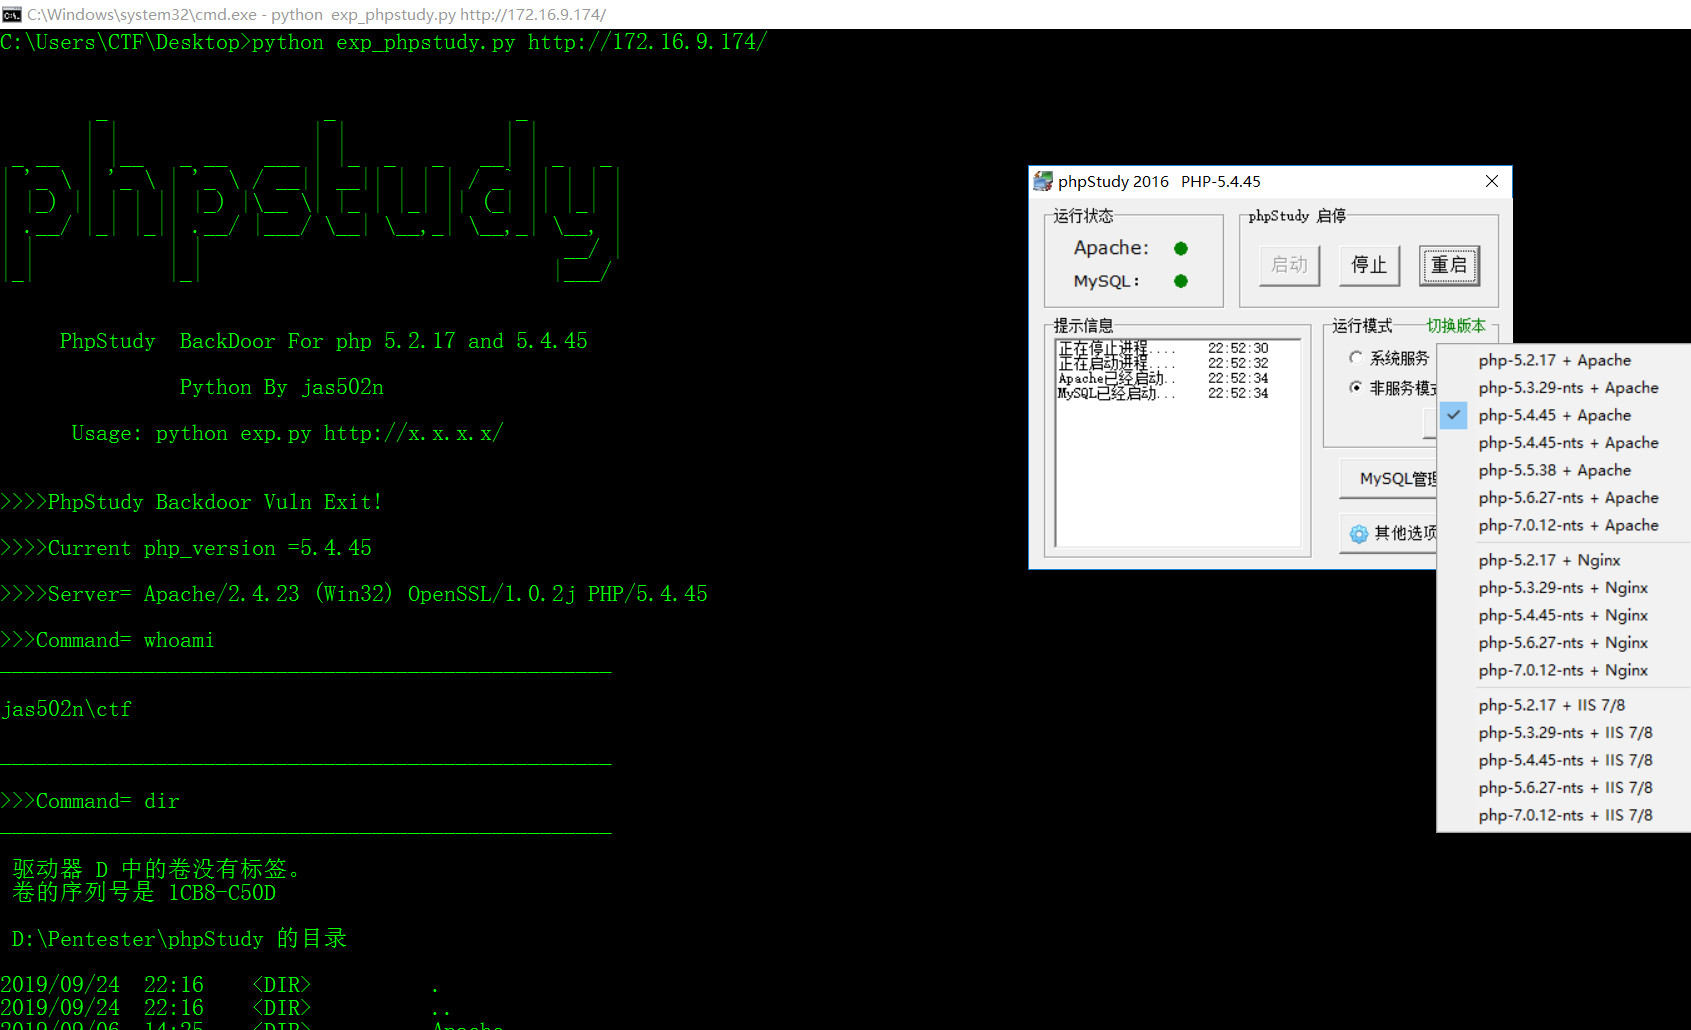Click the phpStudy 2016 PHP-5.4.45 title text

point(1159,181)
